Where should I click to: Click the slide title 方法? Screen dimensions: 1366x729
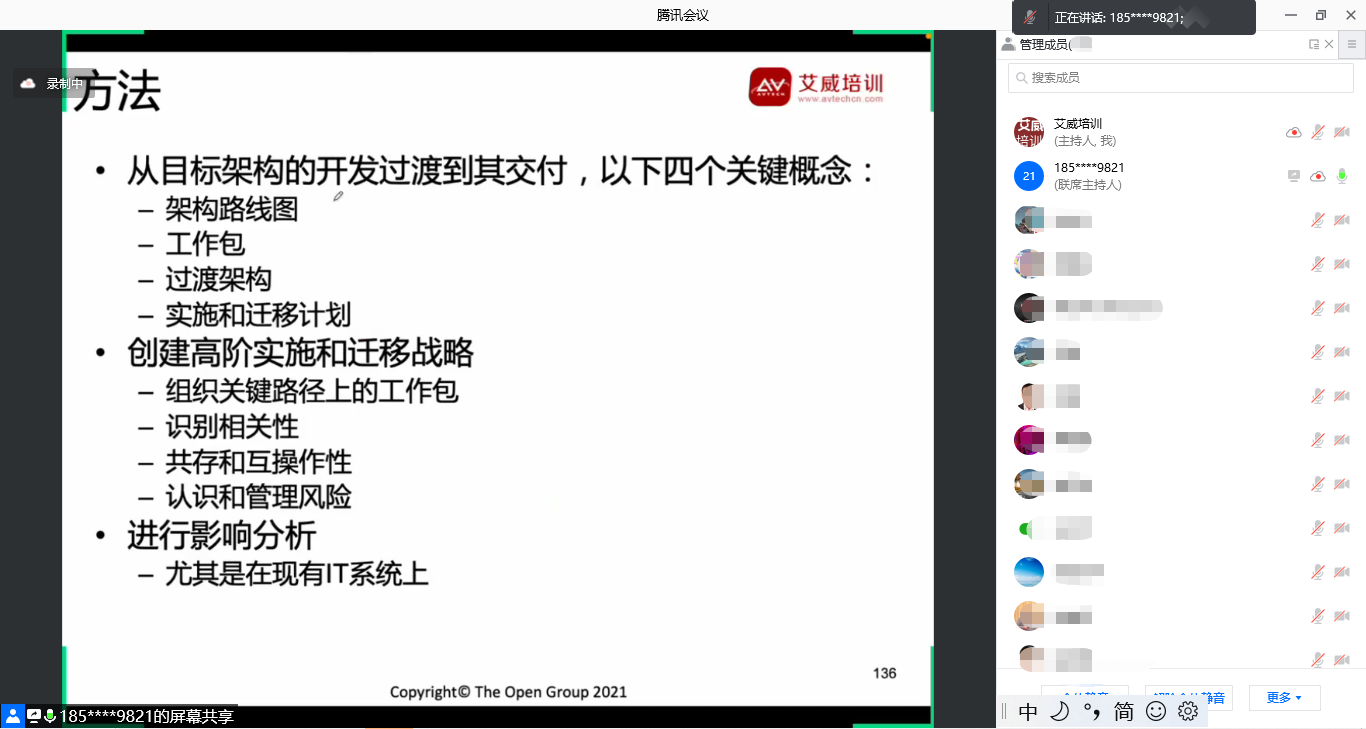point(117,93)
